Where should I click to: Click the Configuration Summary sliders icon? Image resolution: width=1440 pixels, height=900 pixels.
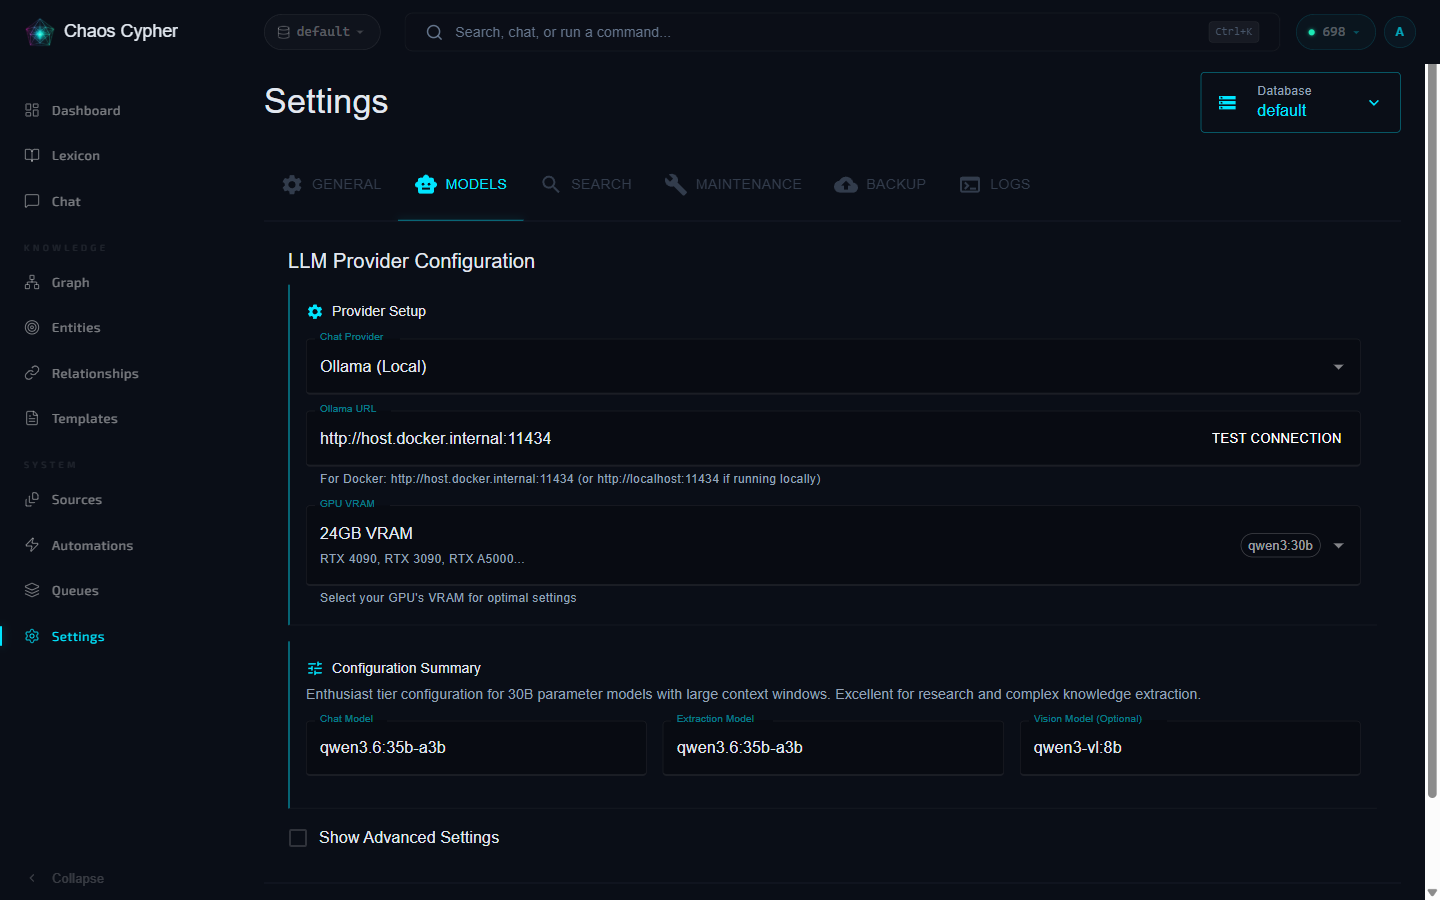tap(315, 668)
